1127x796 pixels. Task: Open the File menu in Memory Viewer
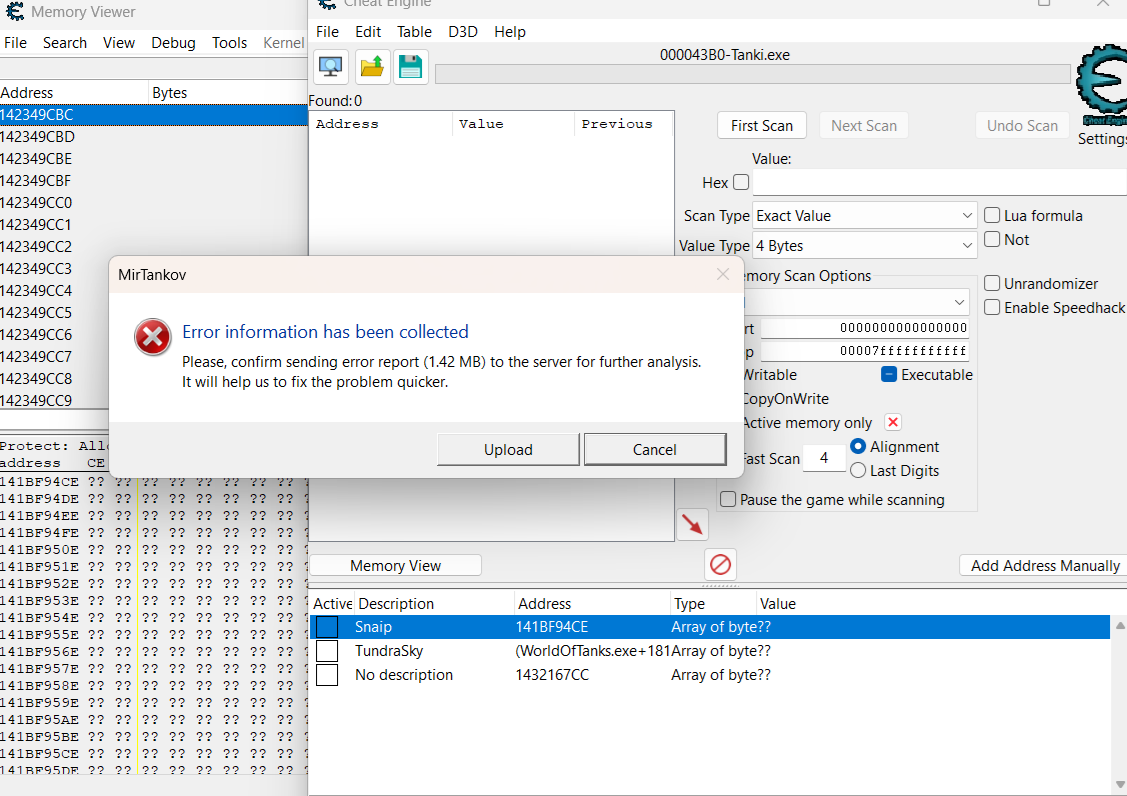coord(15,42)
